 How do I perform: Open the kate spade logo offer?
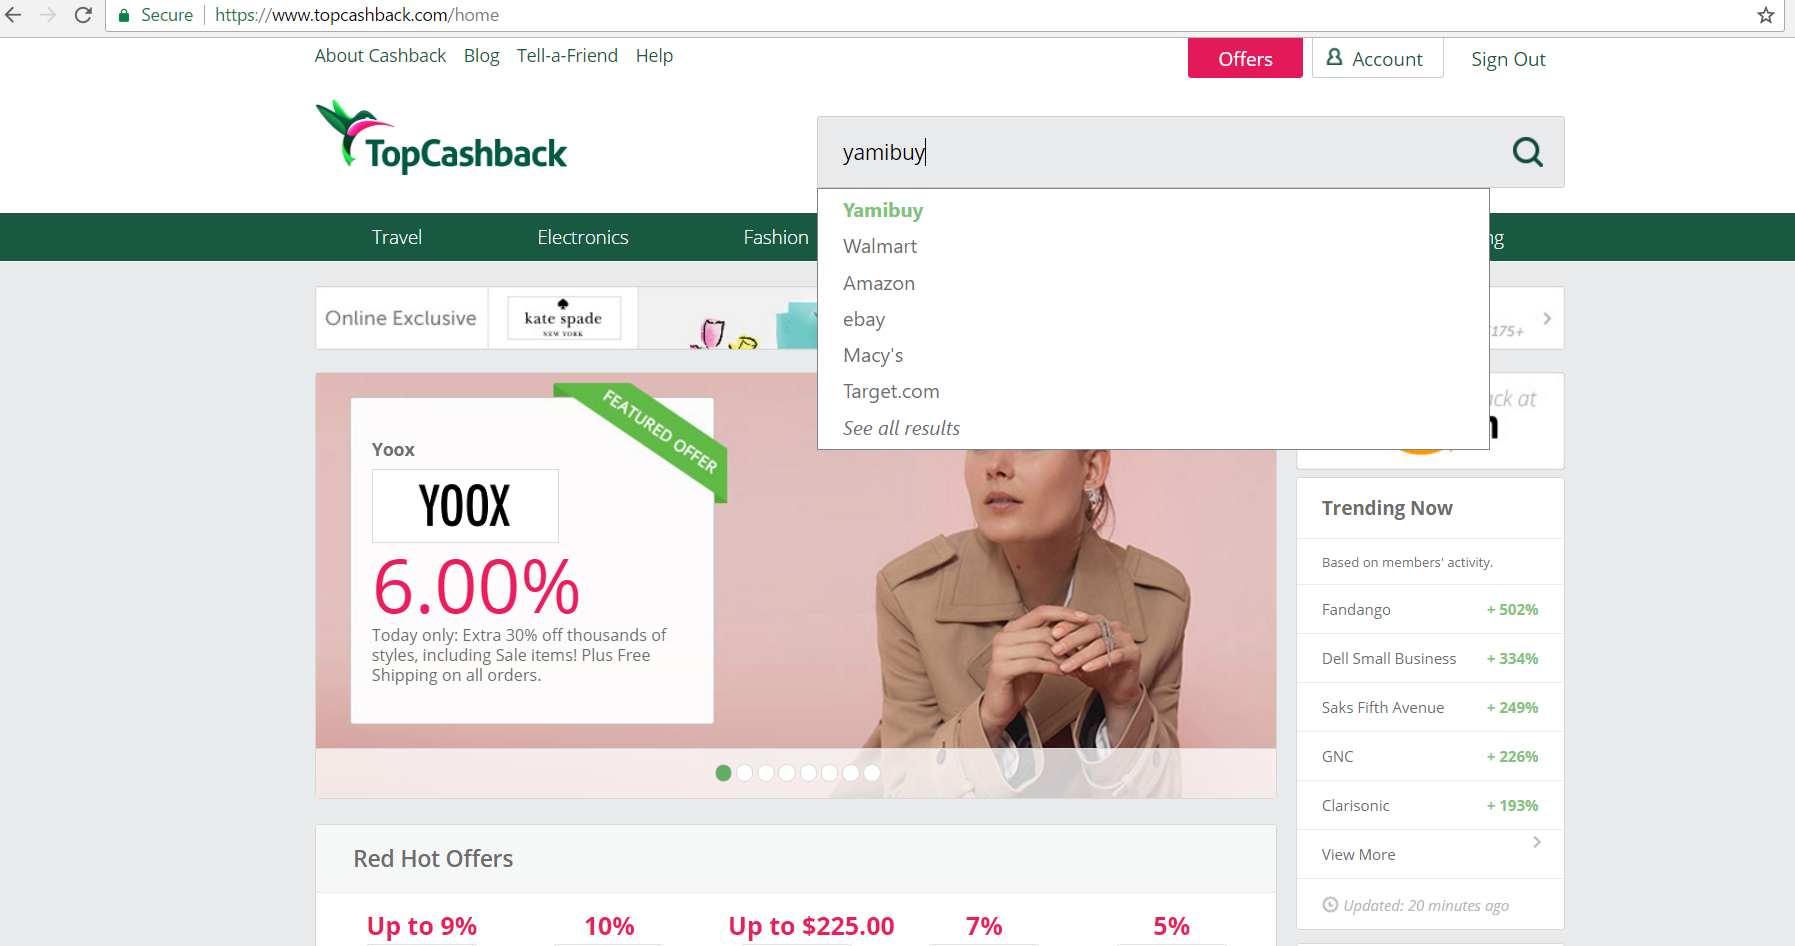(x=564, y=318)
